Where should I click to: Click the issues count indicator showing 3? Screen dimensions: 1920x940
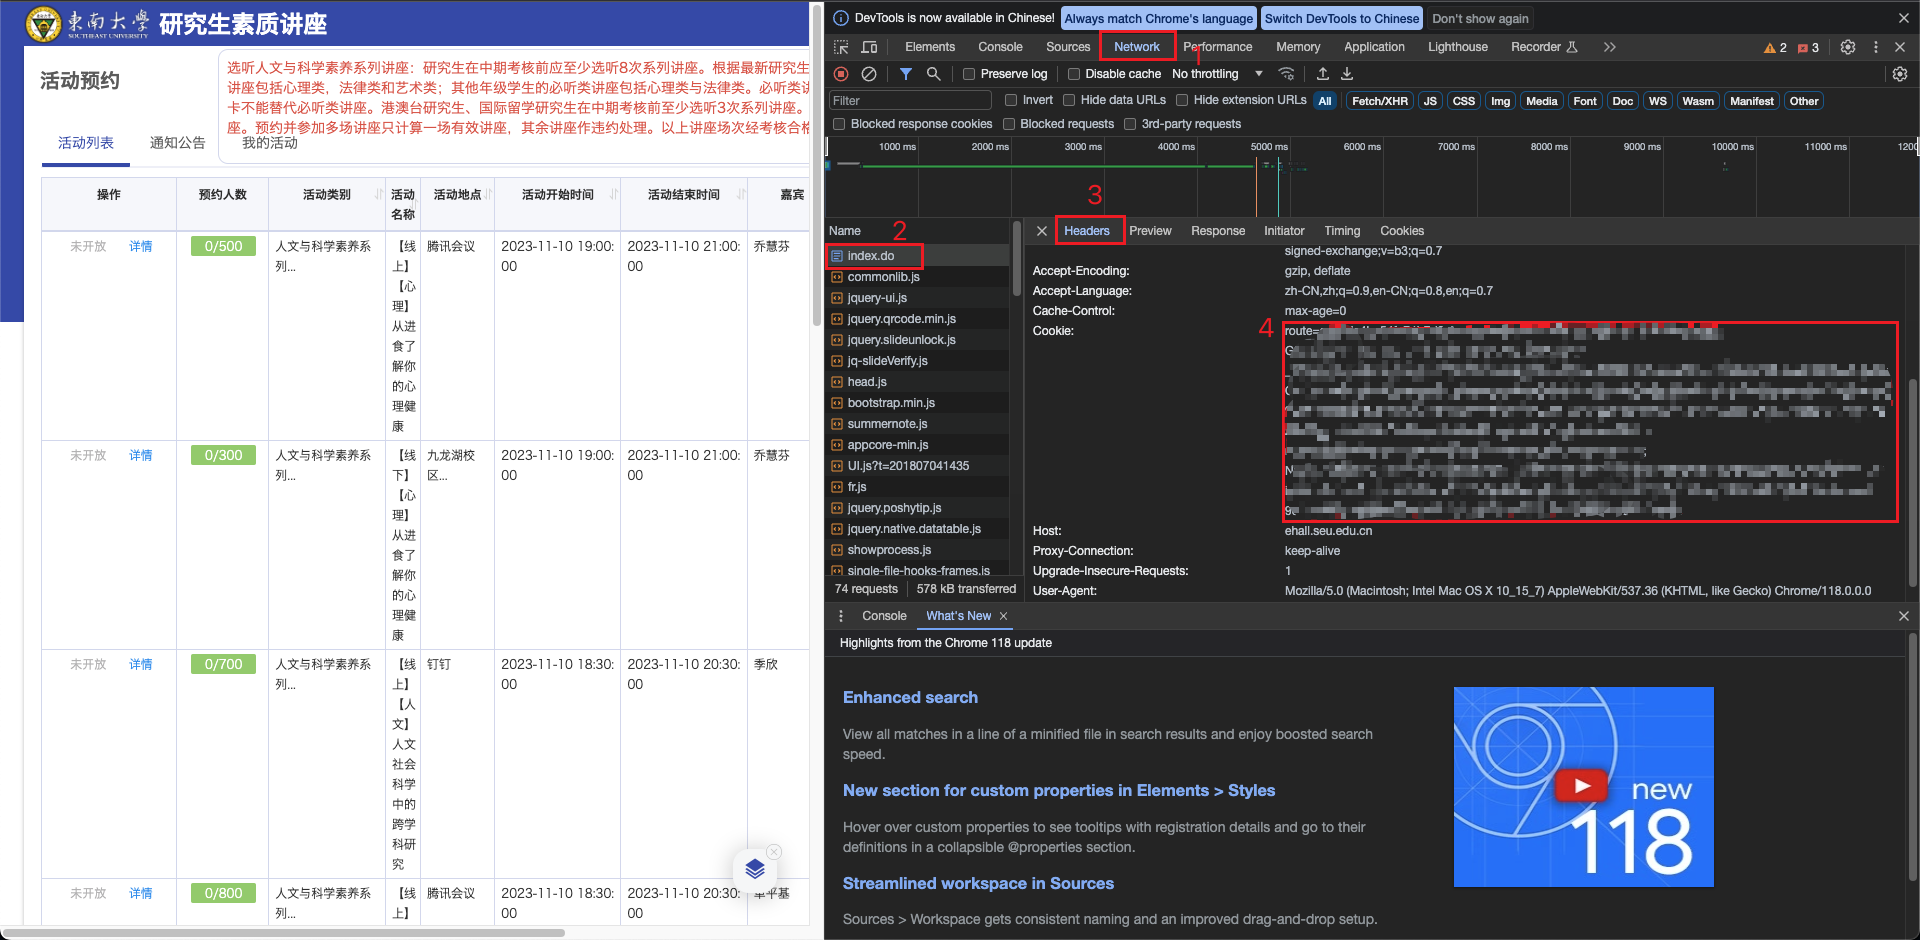tap(1808, 47)
